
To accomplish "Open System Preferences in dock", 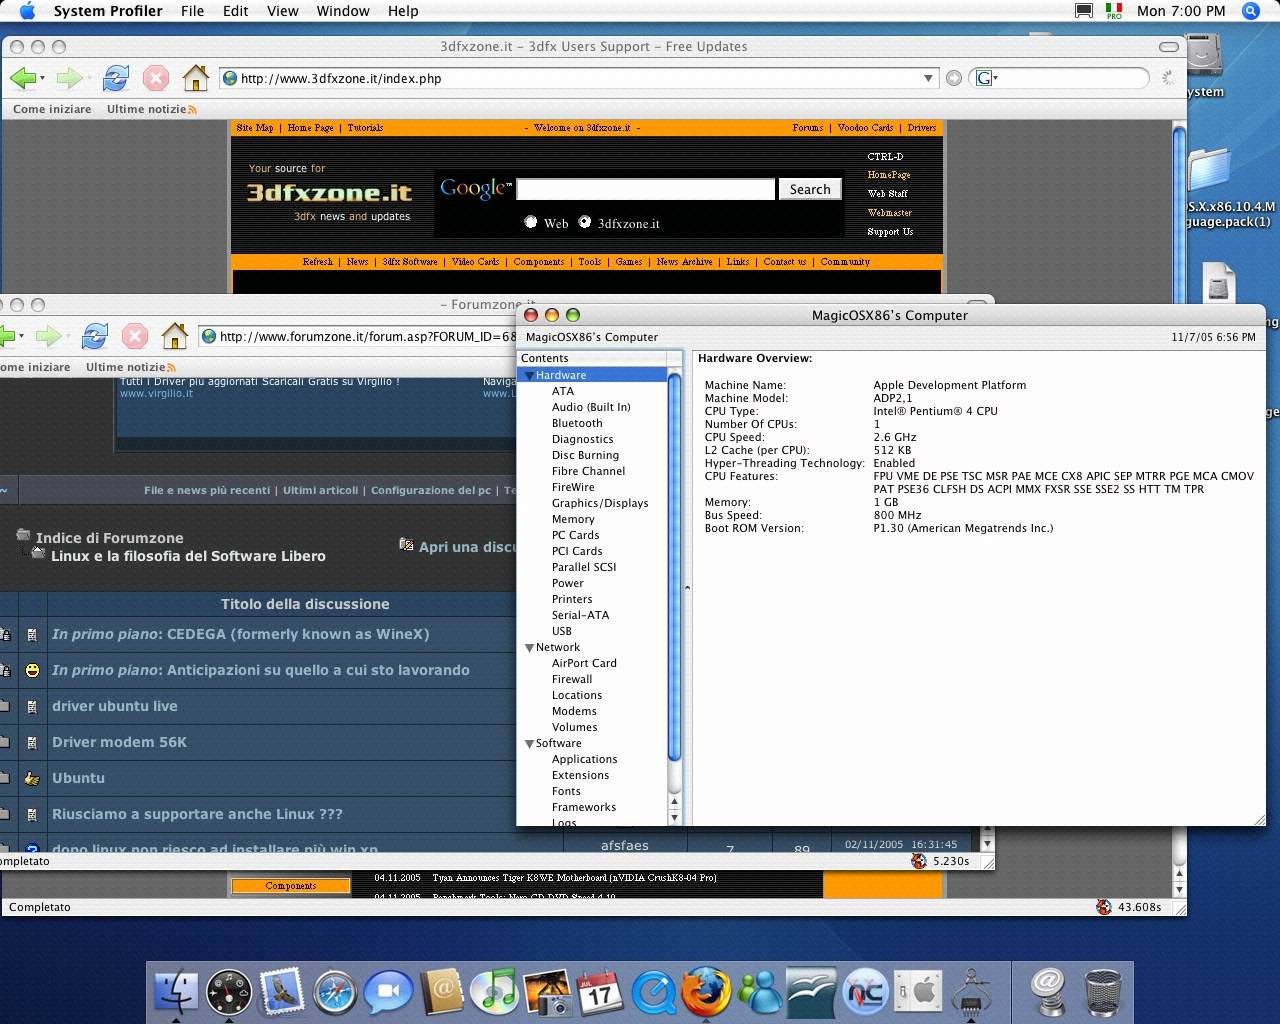I will click(918, 992).
